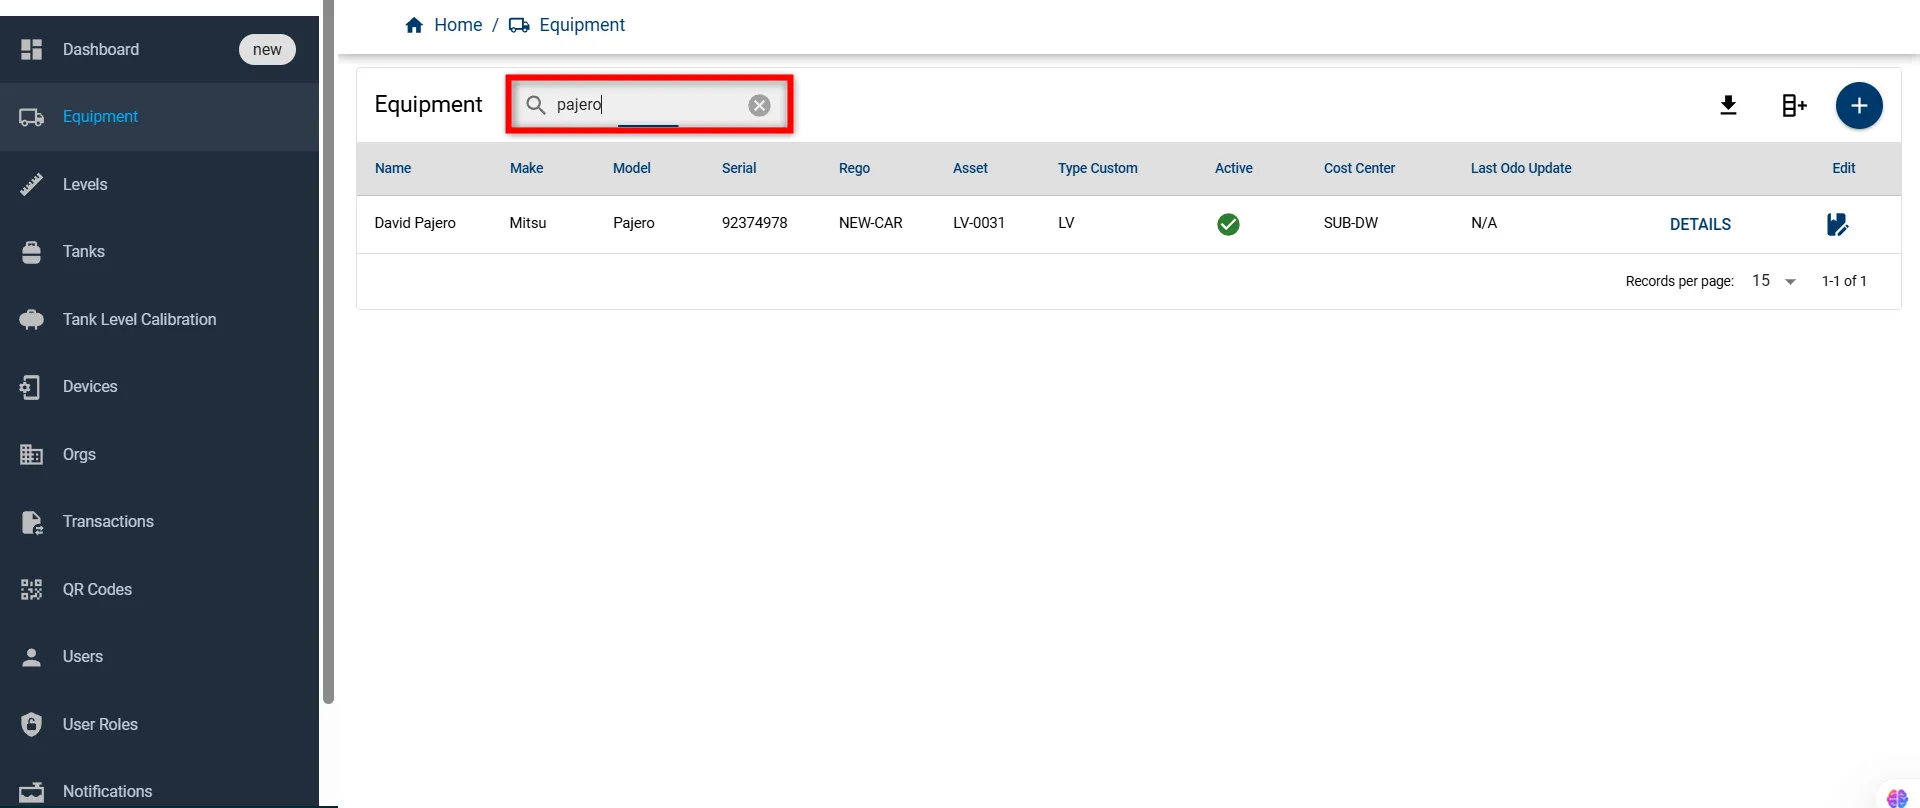Viewport: 1920px width, 808px height.
Task: Open DETAILS for David Pajero
Action: [x=1700, y=224]
